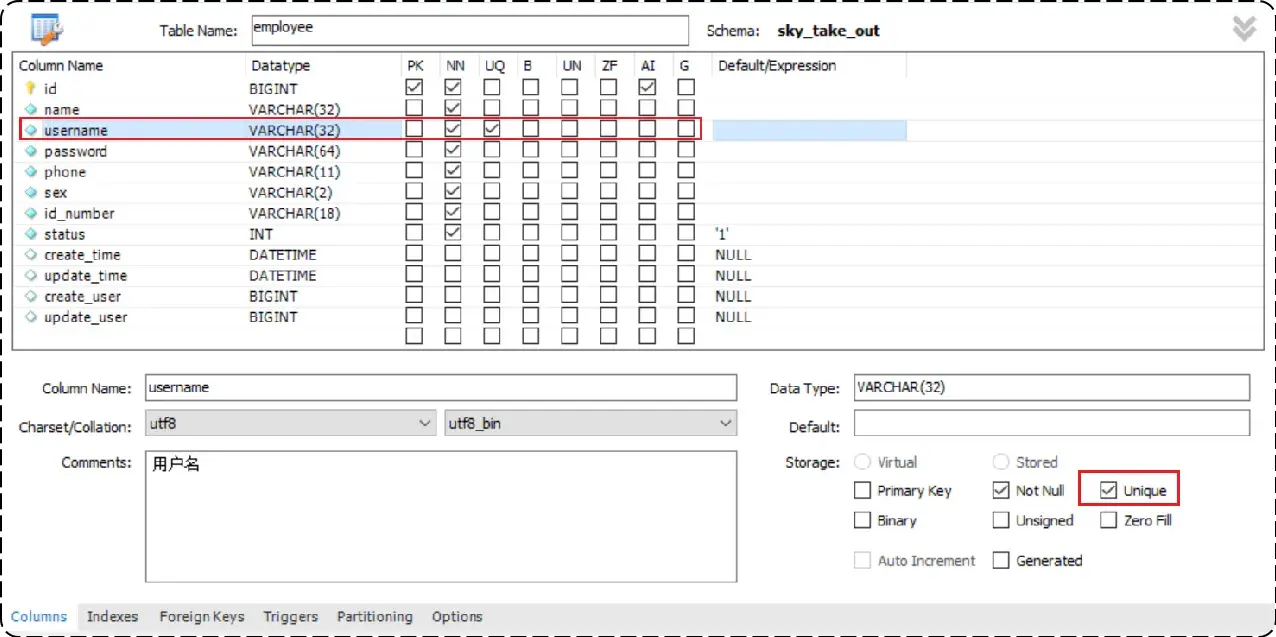Open the utf8_bin collation dropdown
1276x637 pixels.
[x=590, y=424]
